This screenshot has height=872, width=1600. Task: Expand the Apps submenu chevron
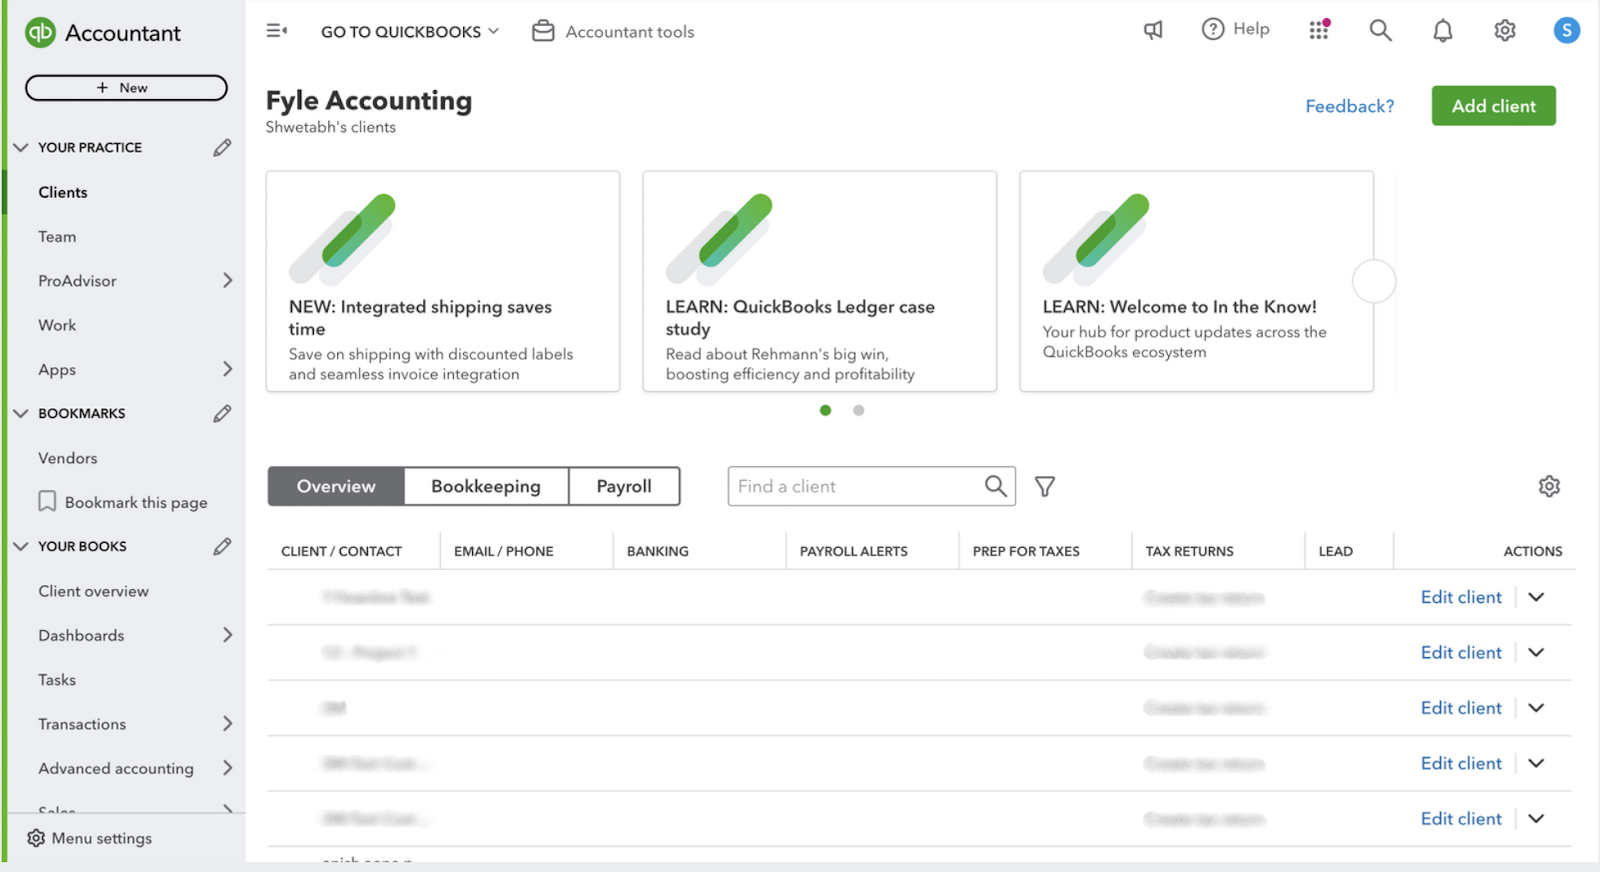(227, 369)
